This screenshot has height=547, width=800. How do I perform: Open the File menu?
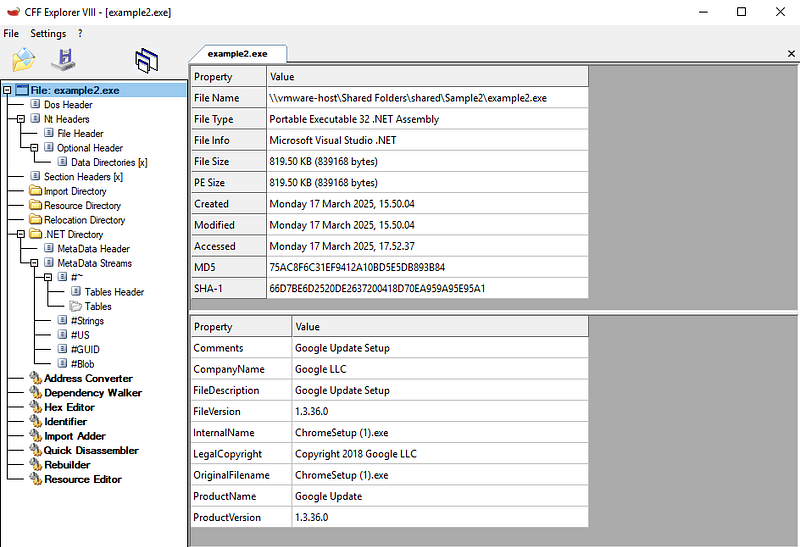point(11,34)
